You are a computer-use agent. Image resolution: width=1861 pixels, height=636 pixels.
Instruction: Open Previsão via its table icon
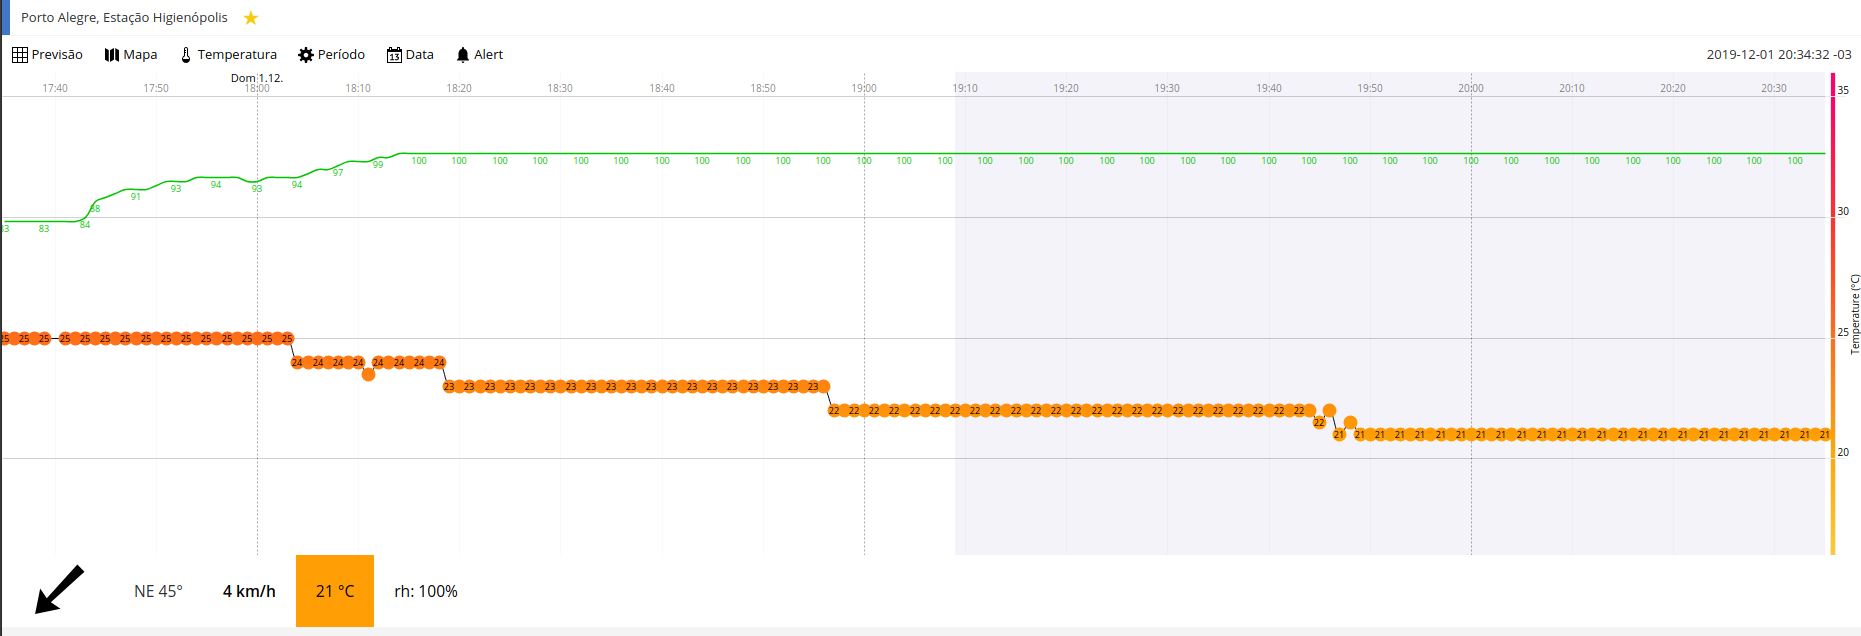(19, 55)
